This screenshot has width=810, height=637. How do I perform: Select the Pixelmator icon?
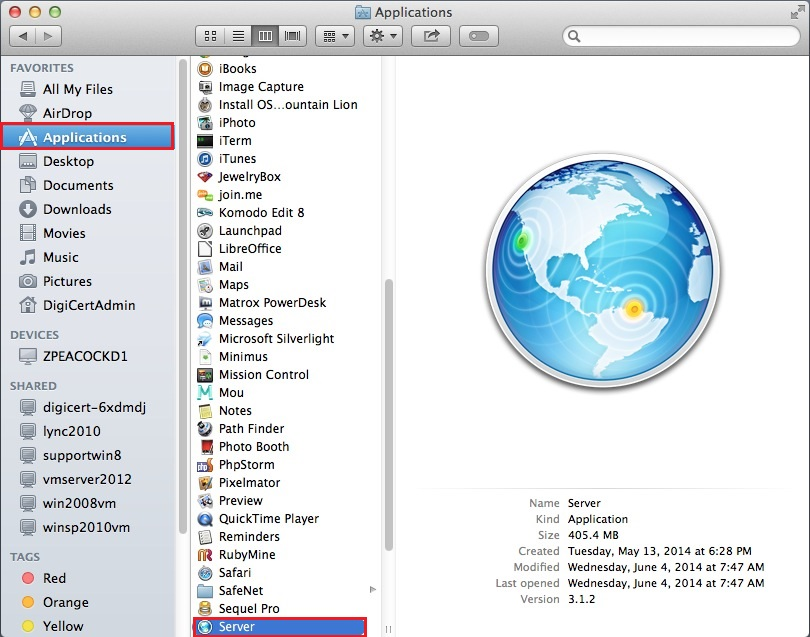[x=205, y=483]
